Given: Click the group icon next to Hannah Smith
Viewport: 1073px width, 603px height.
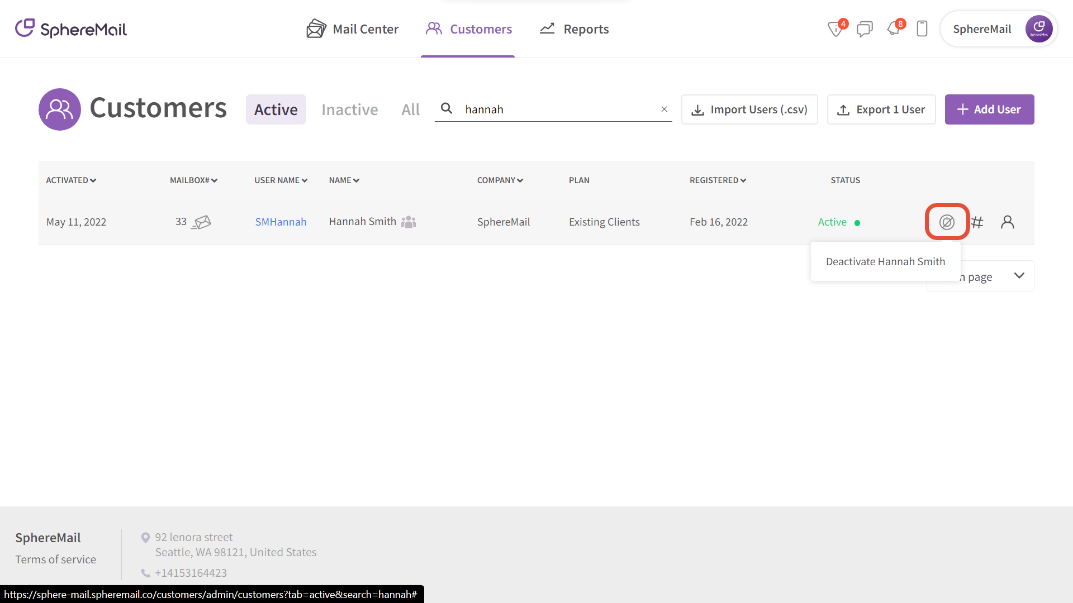Looking at the screenshot, I should pos(409,222).
